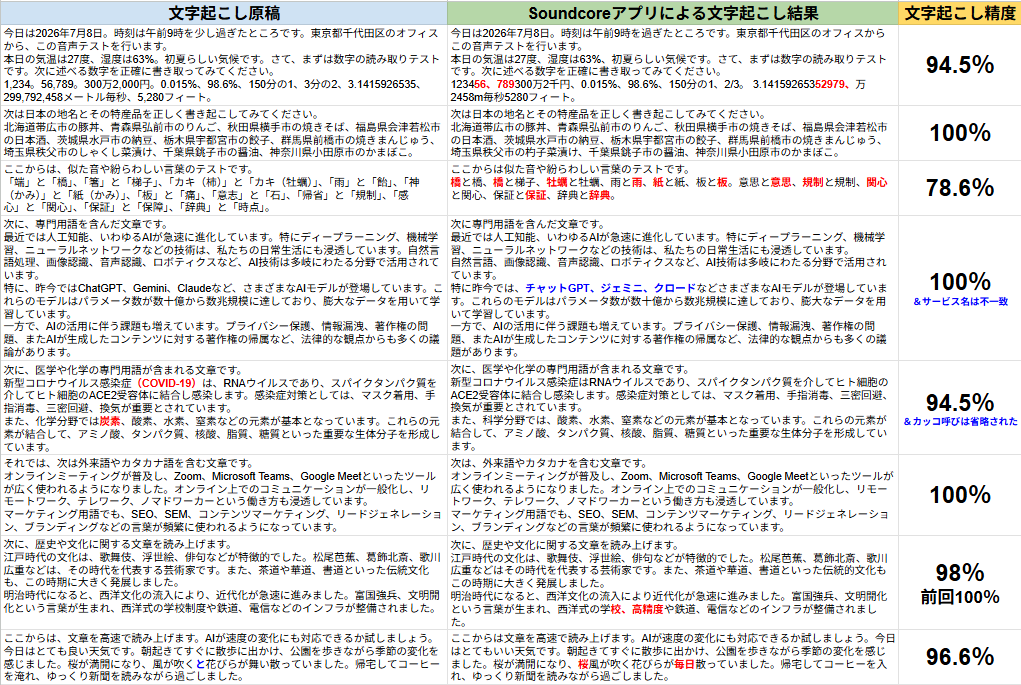Click the blue text チャットGPT、ジェミニ、クロード
Image resolution: width=1021 pixels, height=685 pixels.
point(610,288)
